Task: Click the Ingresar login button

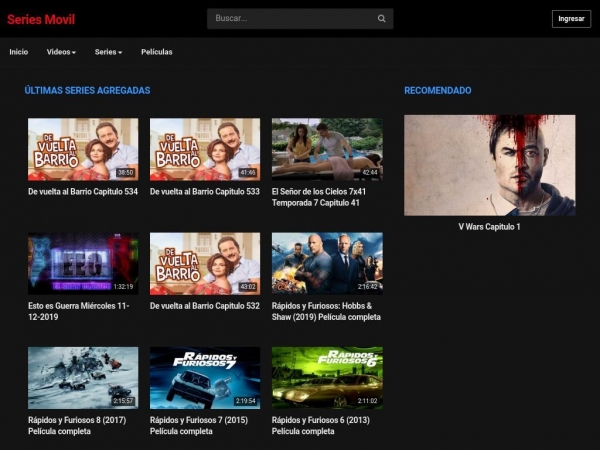Action: coord(571,19)
